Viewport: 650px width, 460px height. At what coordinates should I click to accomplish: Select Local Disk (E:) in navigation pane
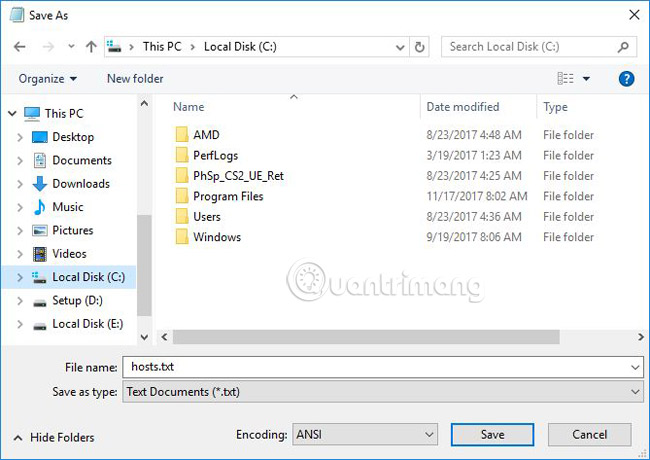click(87, 324)
